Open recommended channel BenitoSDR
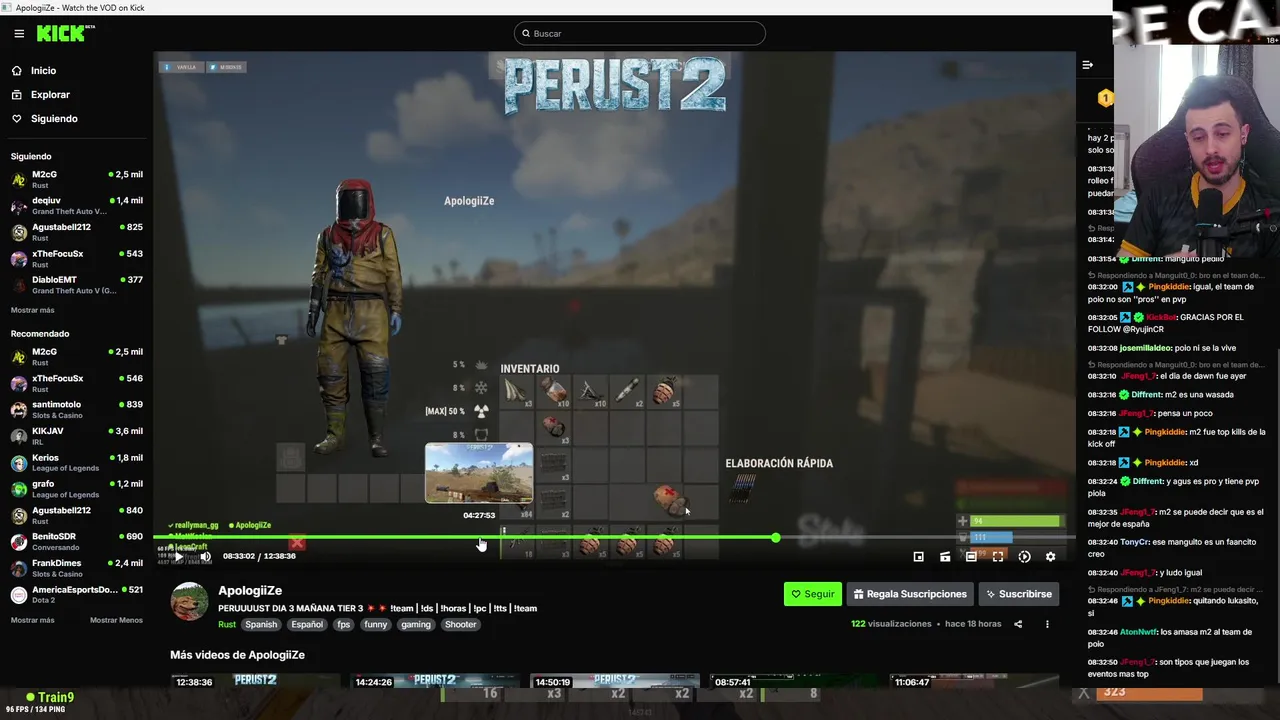Viewport: 1280px width, 720px height. [76, 542]
